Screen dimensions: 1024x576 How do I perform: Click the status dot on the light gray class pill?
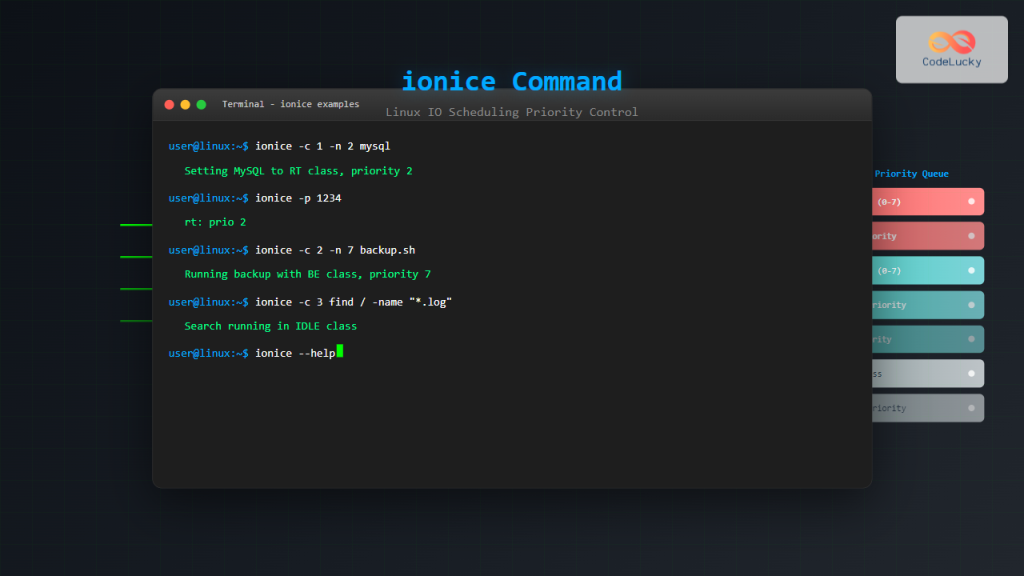[971, 373]
